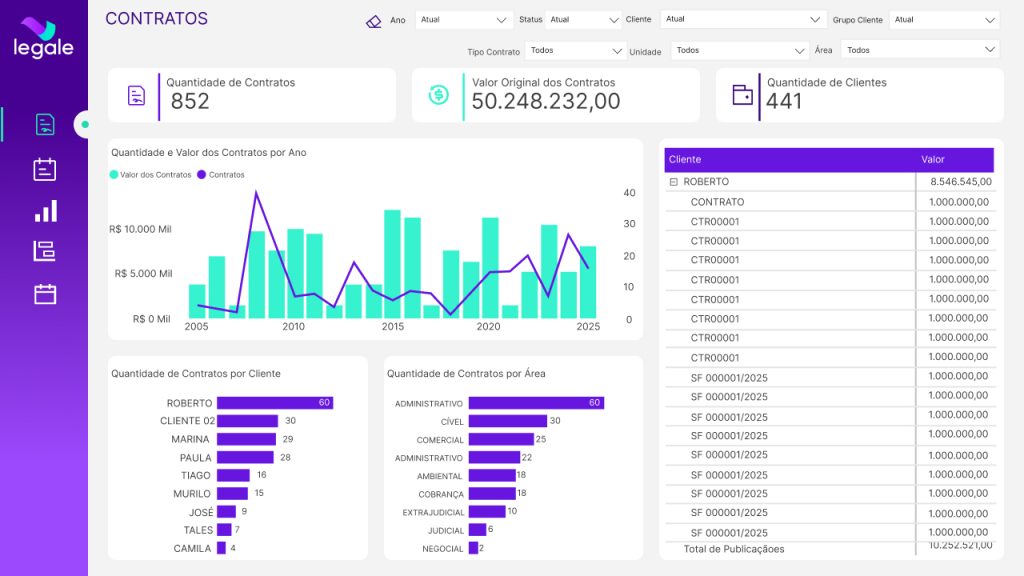1024x576 pixels.
Task: Open the calendar list sidebar icon
Action: tap(45, 169)
